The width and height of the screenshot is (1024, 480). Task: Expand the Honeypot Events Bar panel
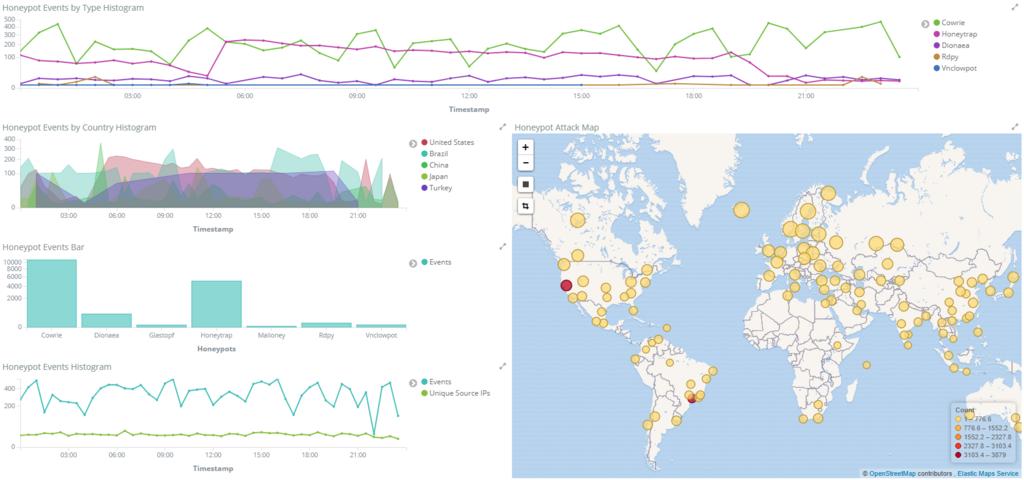click(x=503, y=246)
